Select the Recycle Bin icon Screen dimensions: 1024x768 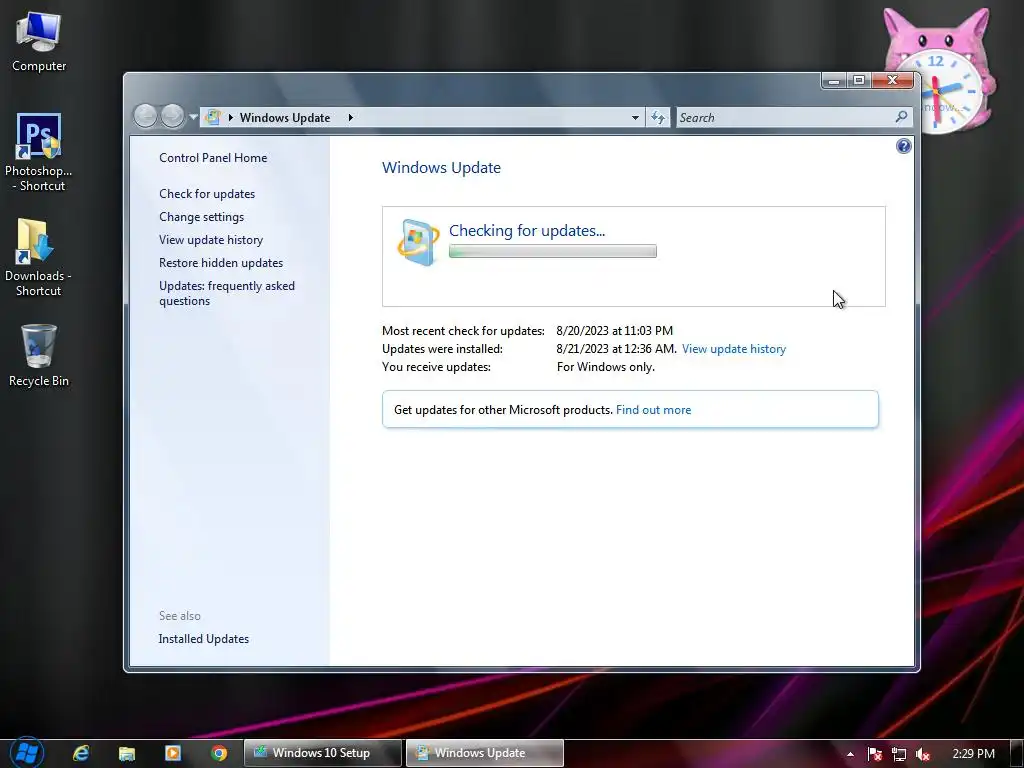coord(39,355)
